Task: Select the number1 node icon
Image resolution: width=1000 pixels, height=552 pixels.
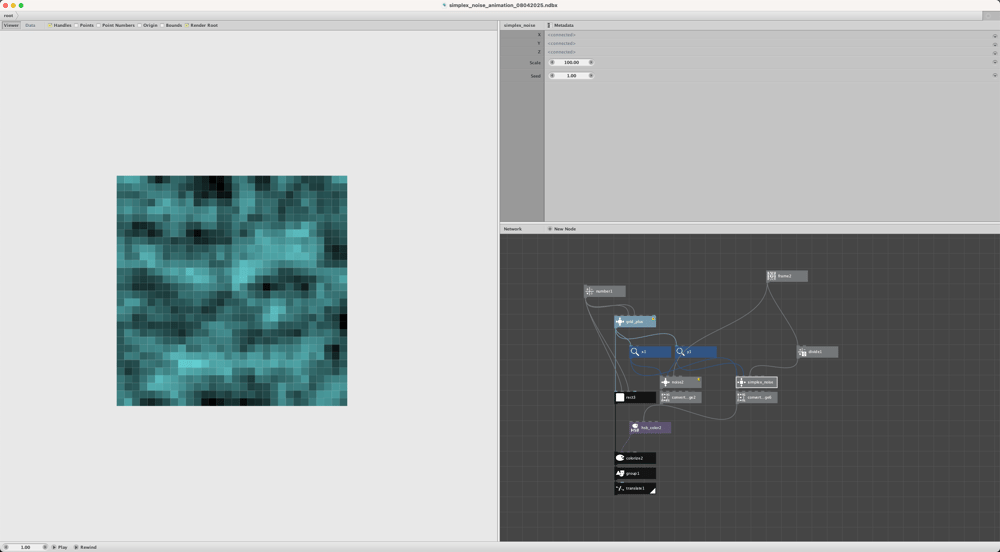Action: (589, 291)
